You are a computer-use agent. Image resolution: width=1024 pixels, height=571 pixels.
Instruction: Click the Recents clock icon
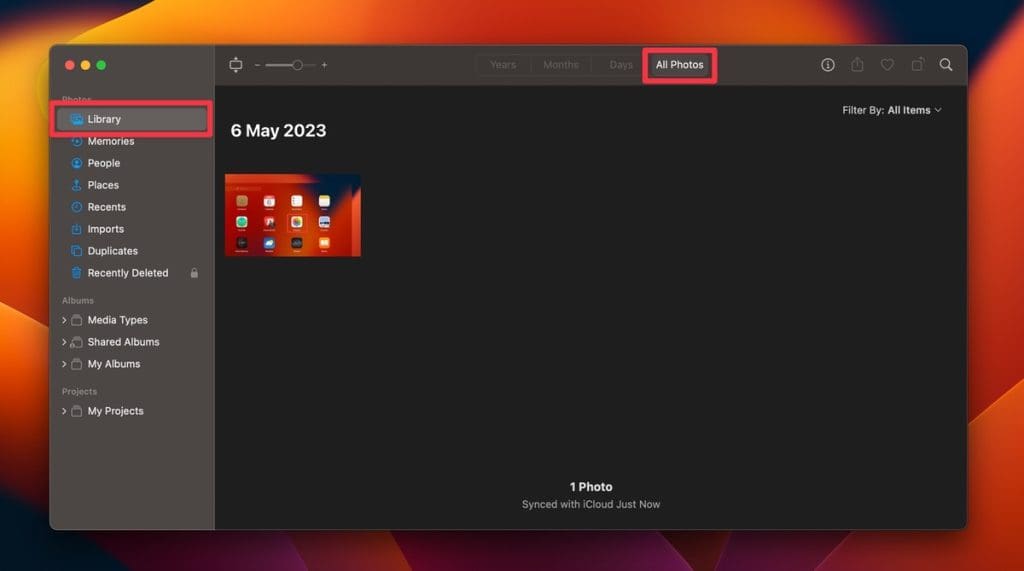(x=76, y=207)
